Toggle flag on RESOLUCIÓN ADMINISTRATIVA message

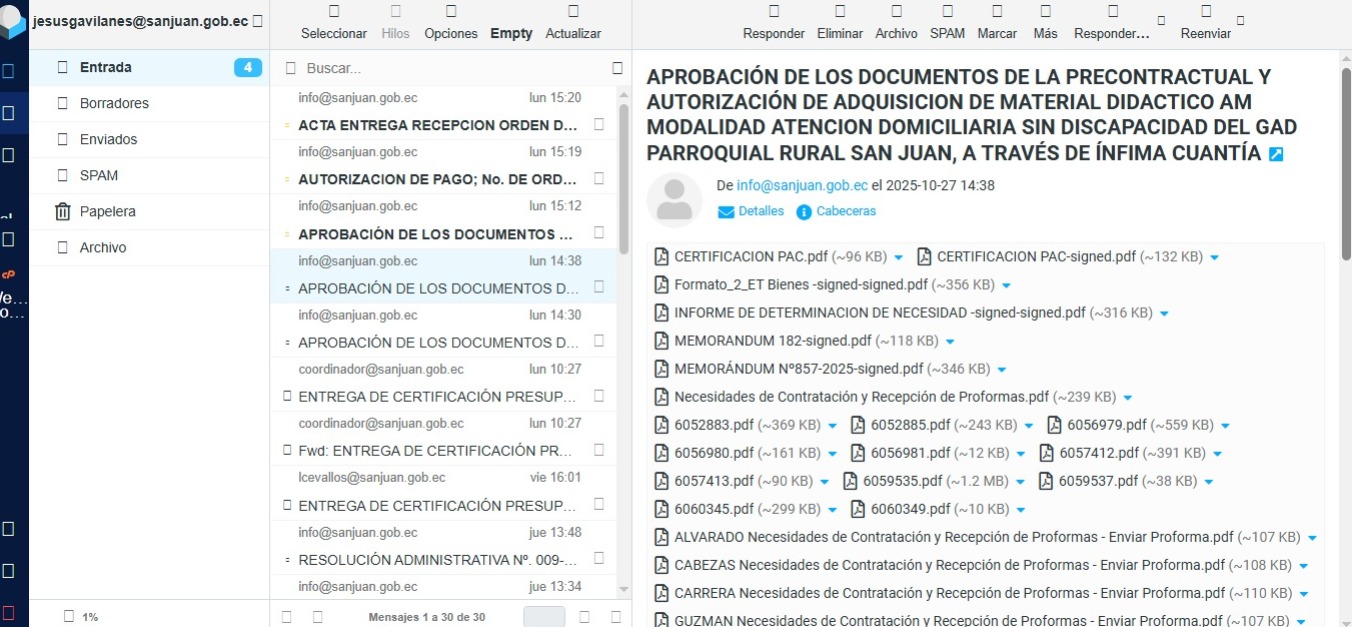599,558
